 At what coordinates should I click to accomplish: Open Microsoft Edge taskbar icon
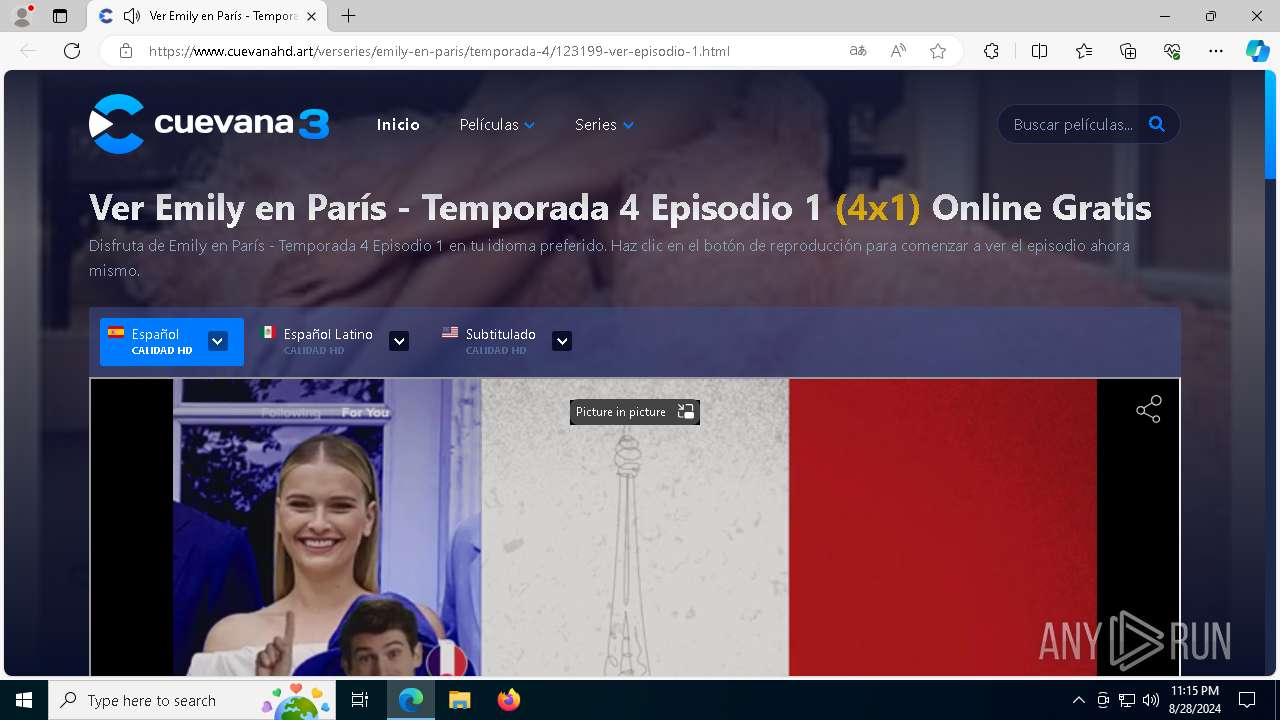411,700
